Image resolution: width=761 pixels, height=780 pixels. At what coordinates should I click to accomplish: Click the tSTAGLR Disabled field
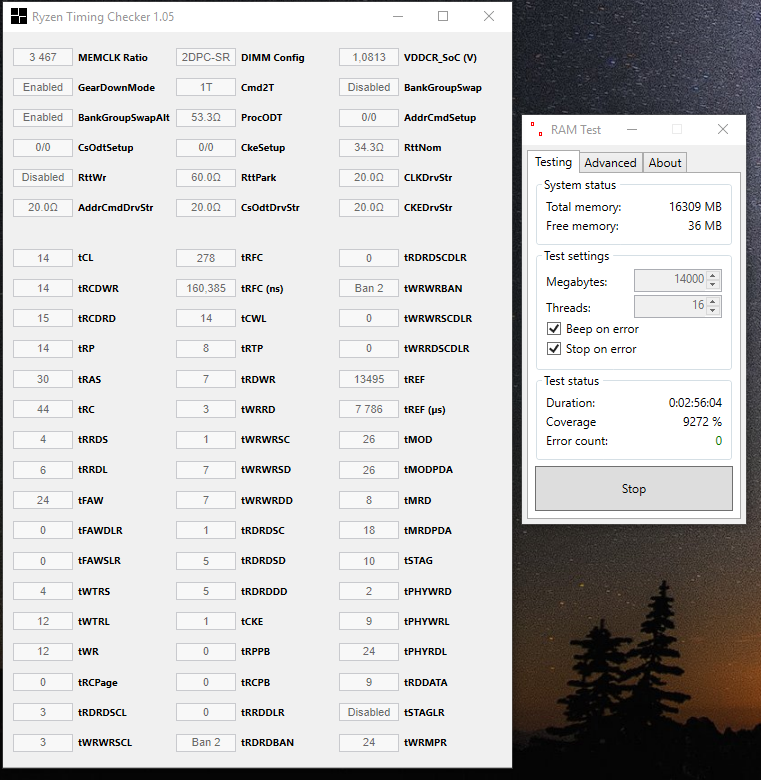coord(369,712)
